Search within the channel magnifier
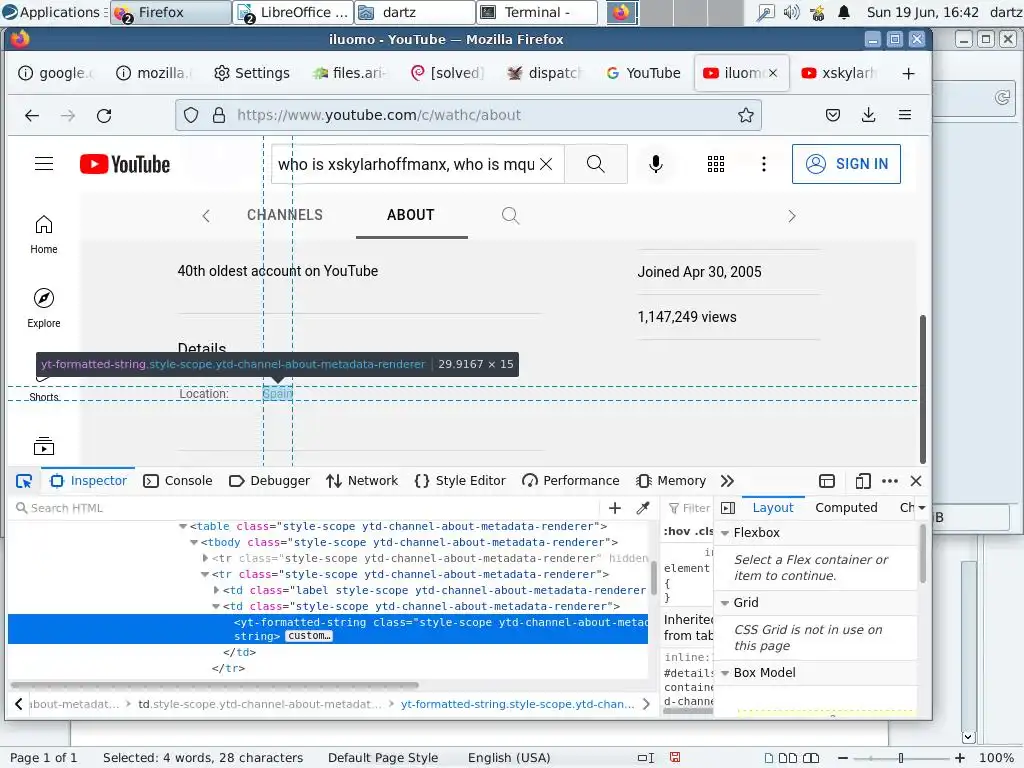The height and width of the screenshot is (768, 1024). [x=510, y=216]
